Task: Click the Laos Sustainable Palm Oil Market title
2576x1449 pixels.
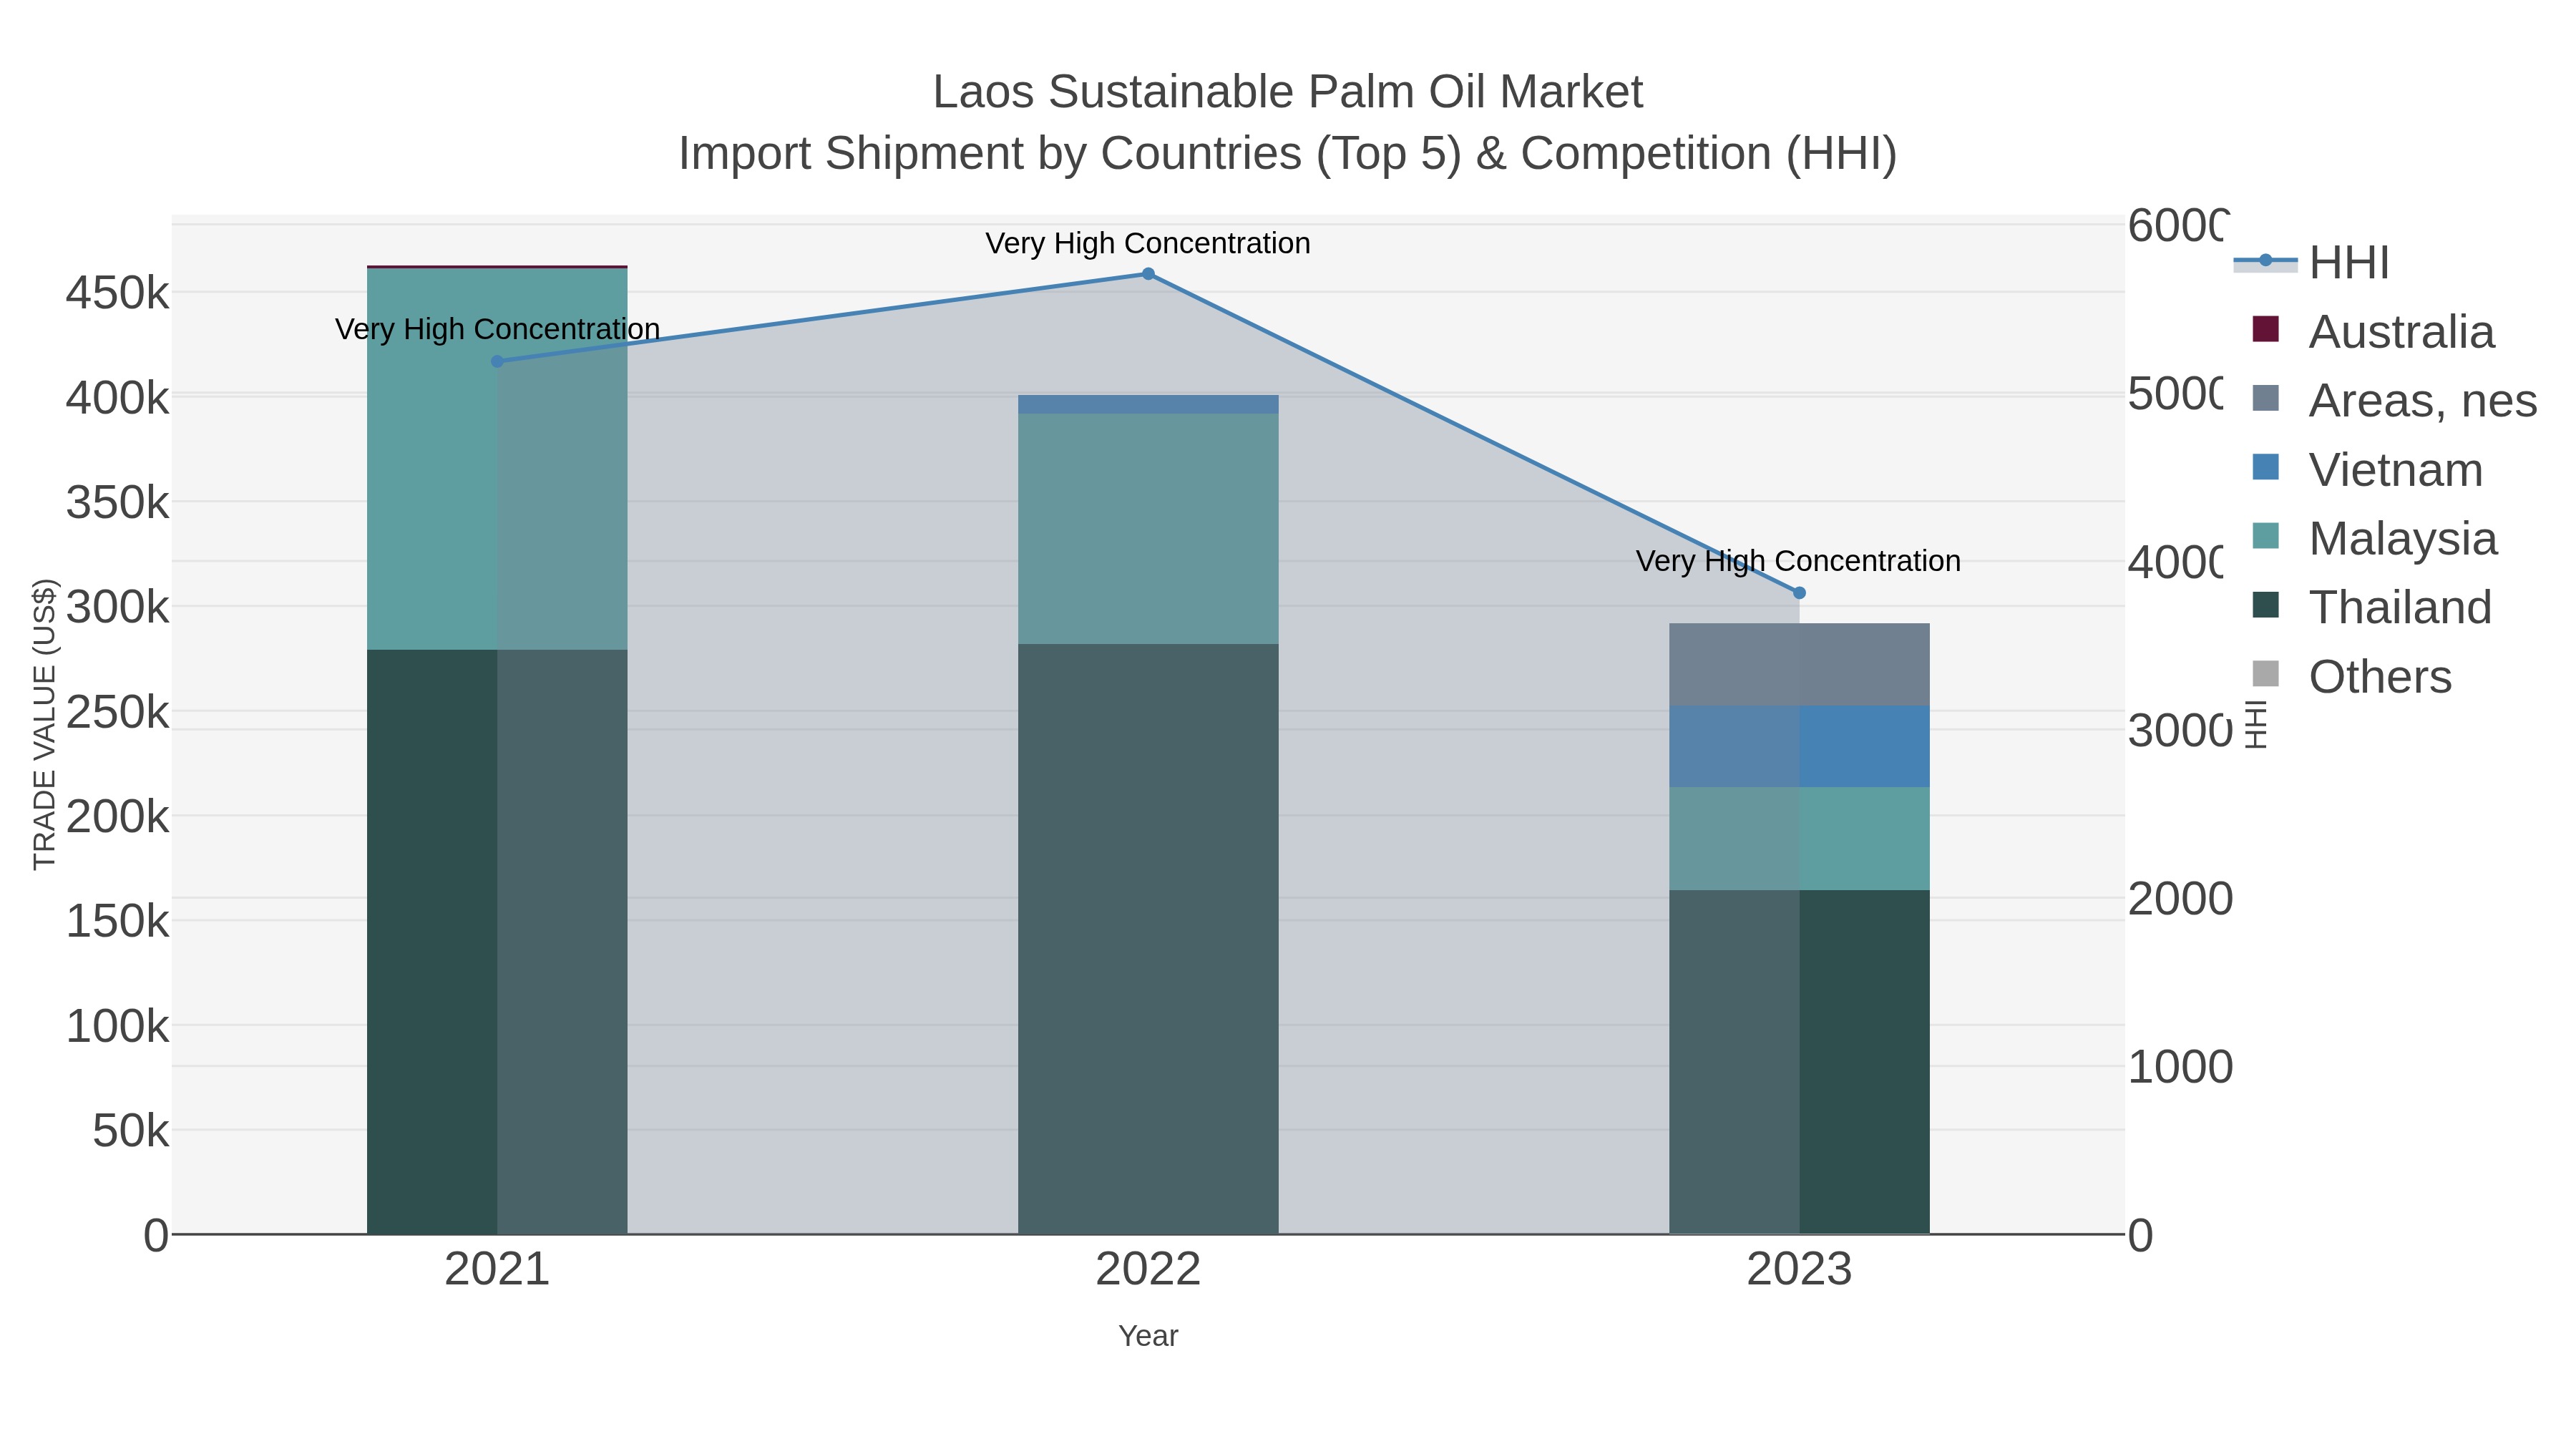Action: 1288,92
